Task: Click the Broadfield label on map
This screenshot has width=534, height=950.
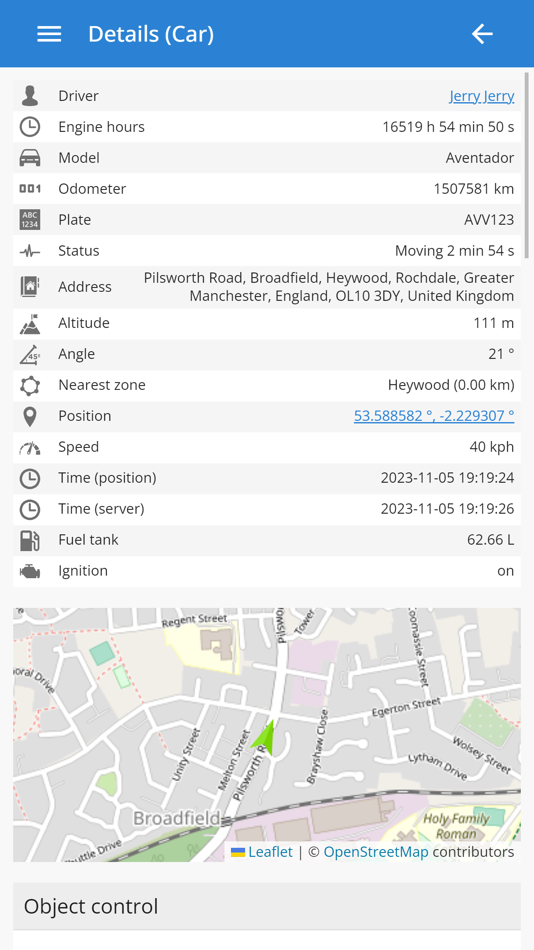Action: point(176,819)
